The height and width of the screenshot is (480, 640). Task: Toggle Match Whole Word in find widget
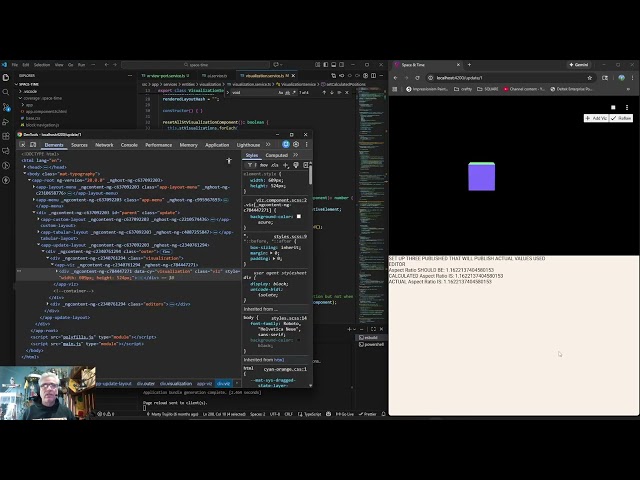(287, 93)
